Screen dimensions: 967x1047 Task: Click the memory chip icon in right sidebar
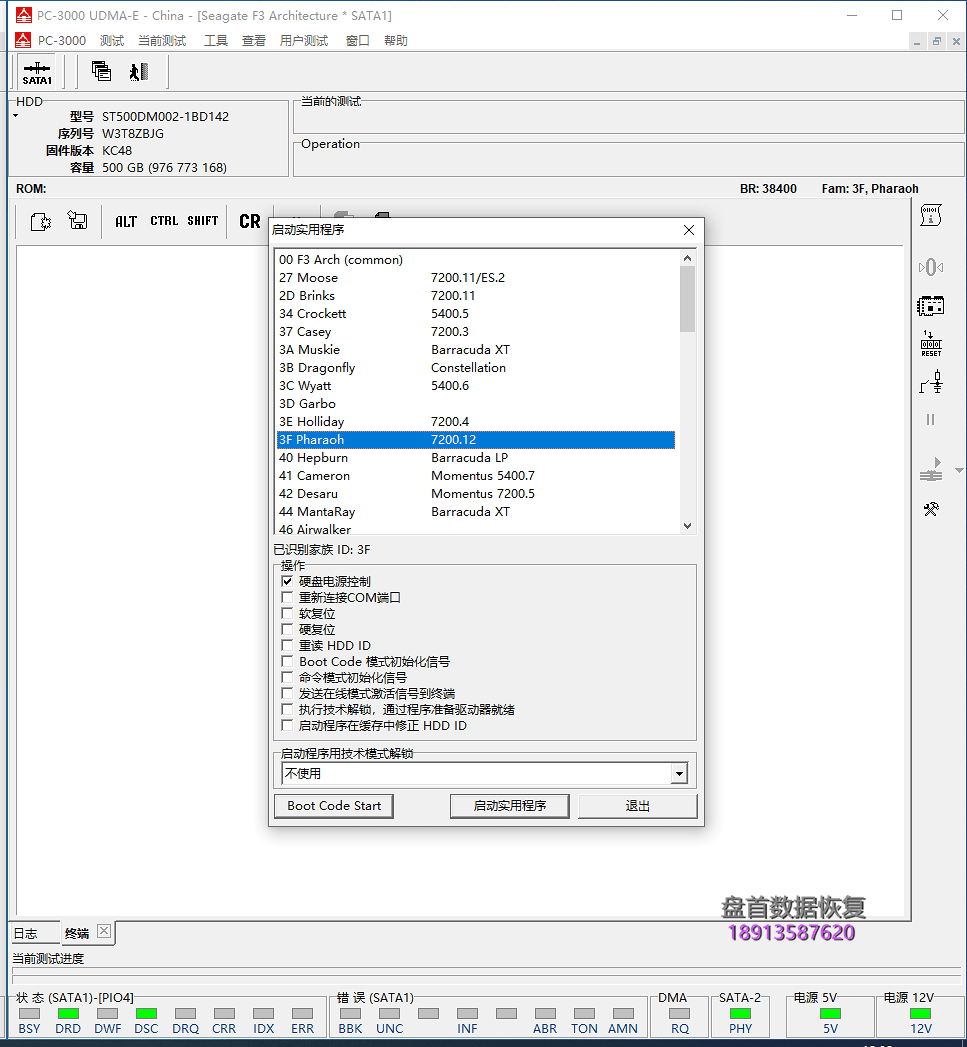[931, 306]
